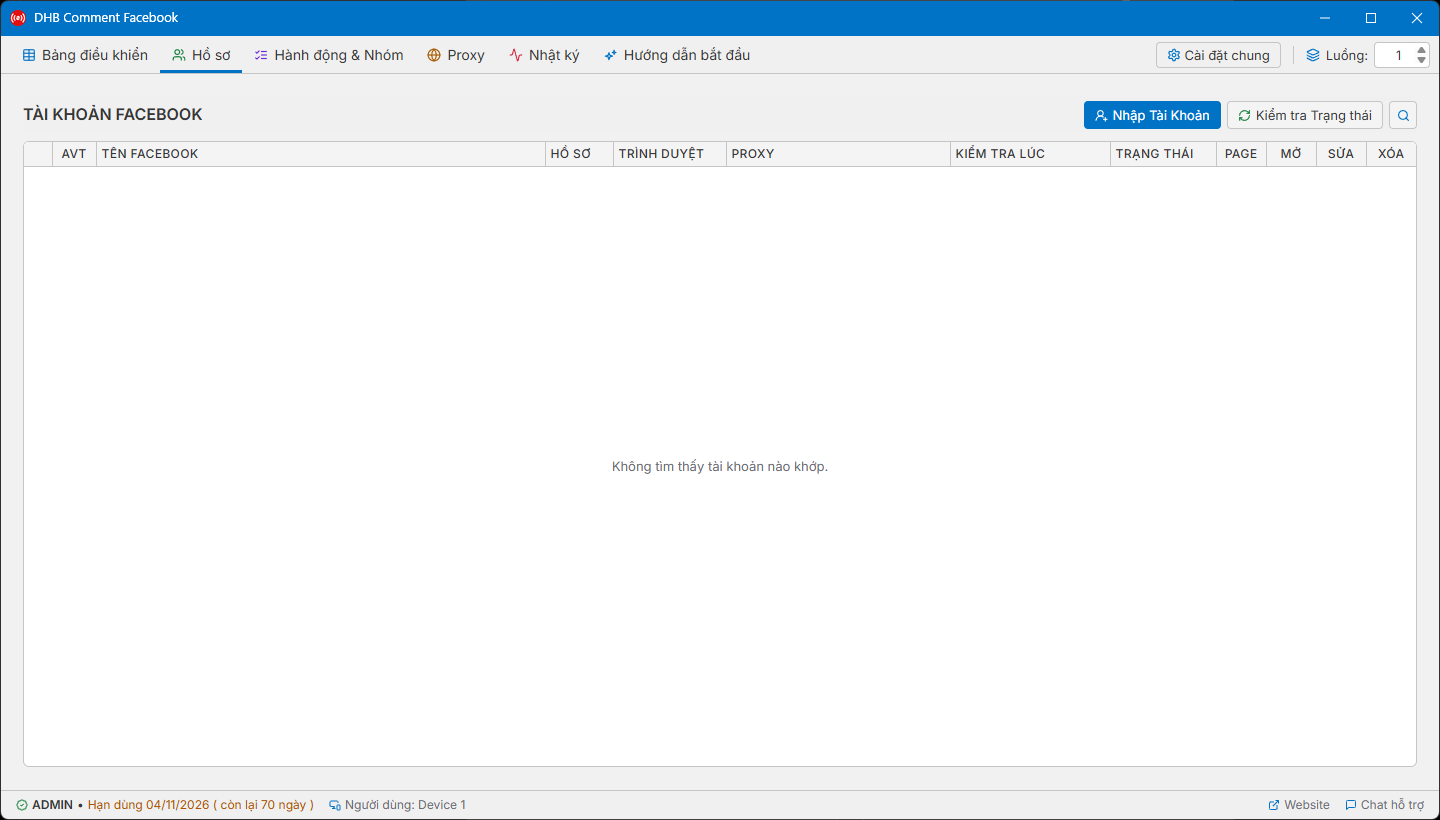Screen dimensions: 1440x820
Task: Open the Bảng điều khiển tab
Action: pyautogui.click(x=85, y=55)
